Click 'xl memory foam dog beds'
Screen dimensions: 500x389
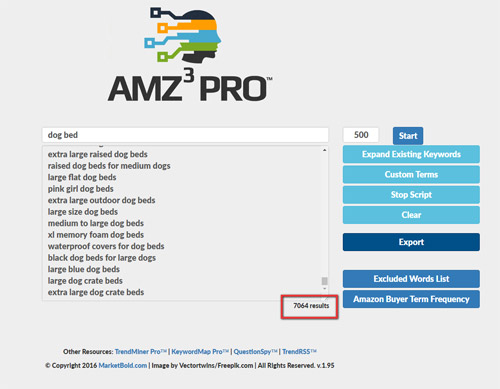(x=96, y=235)
